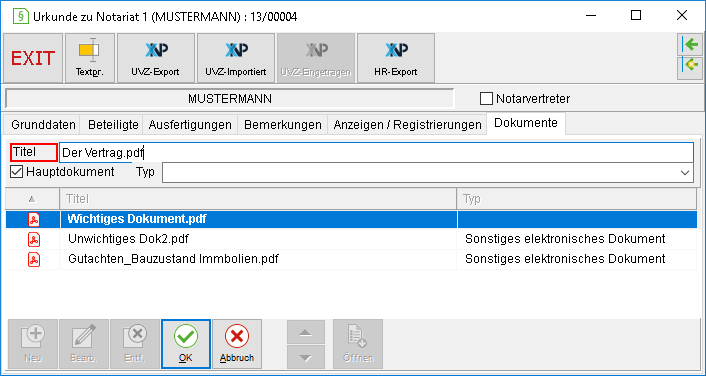
Task: Click the MUSTERMANN notary name field
Action: click(230, 99)
